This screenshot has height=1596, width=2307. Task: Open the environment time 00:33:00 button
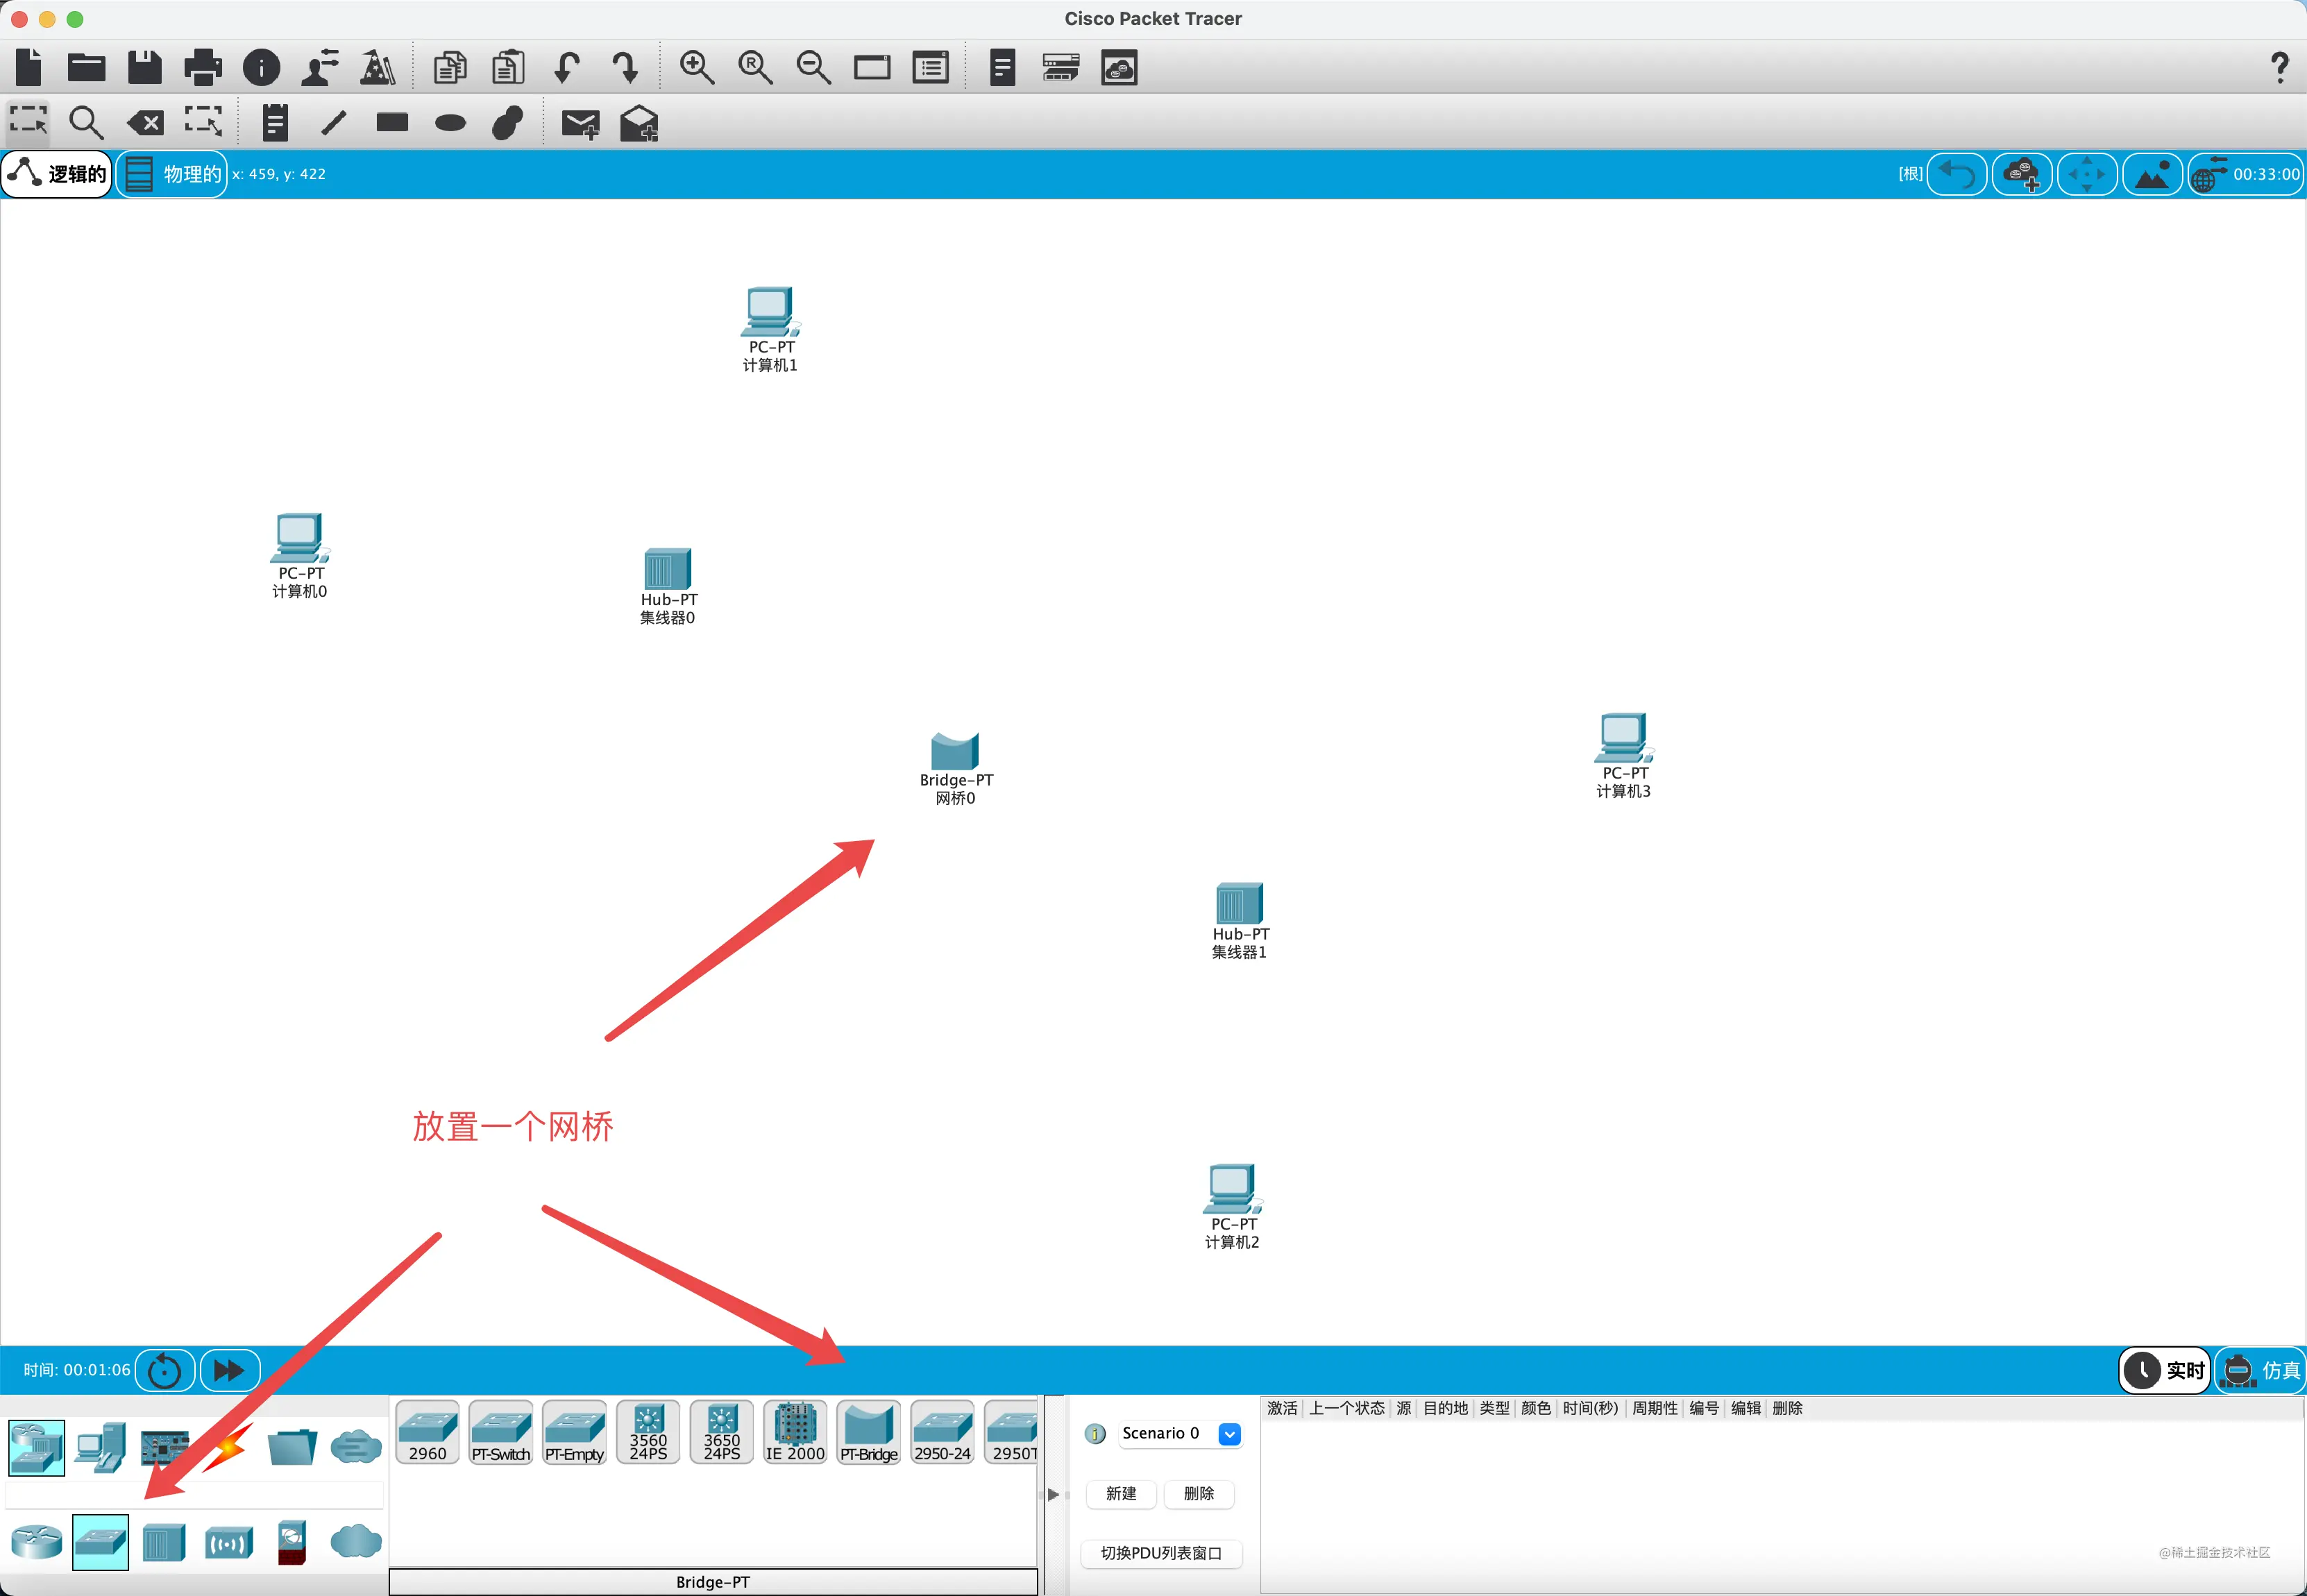(2246, 174)
